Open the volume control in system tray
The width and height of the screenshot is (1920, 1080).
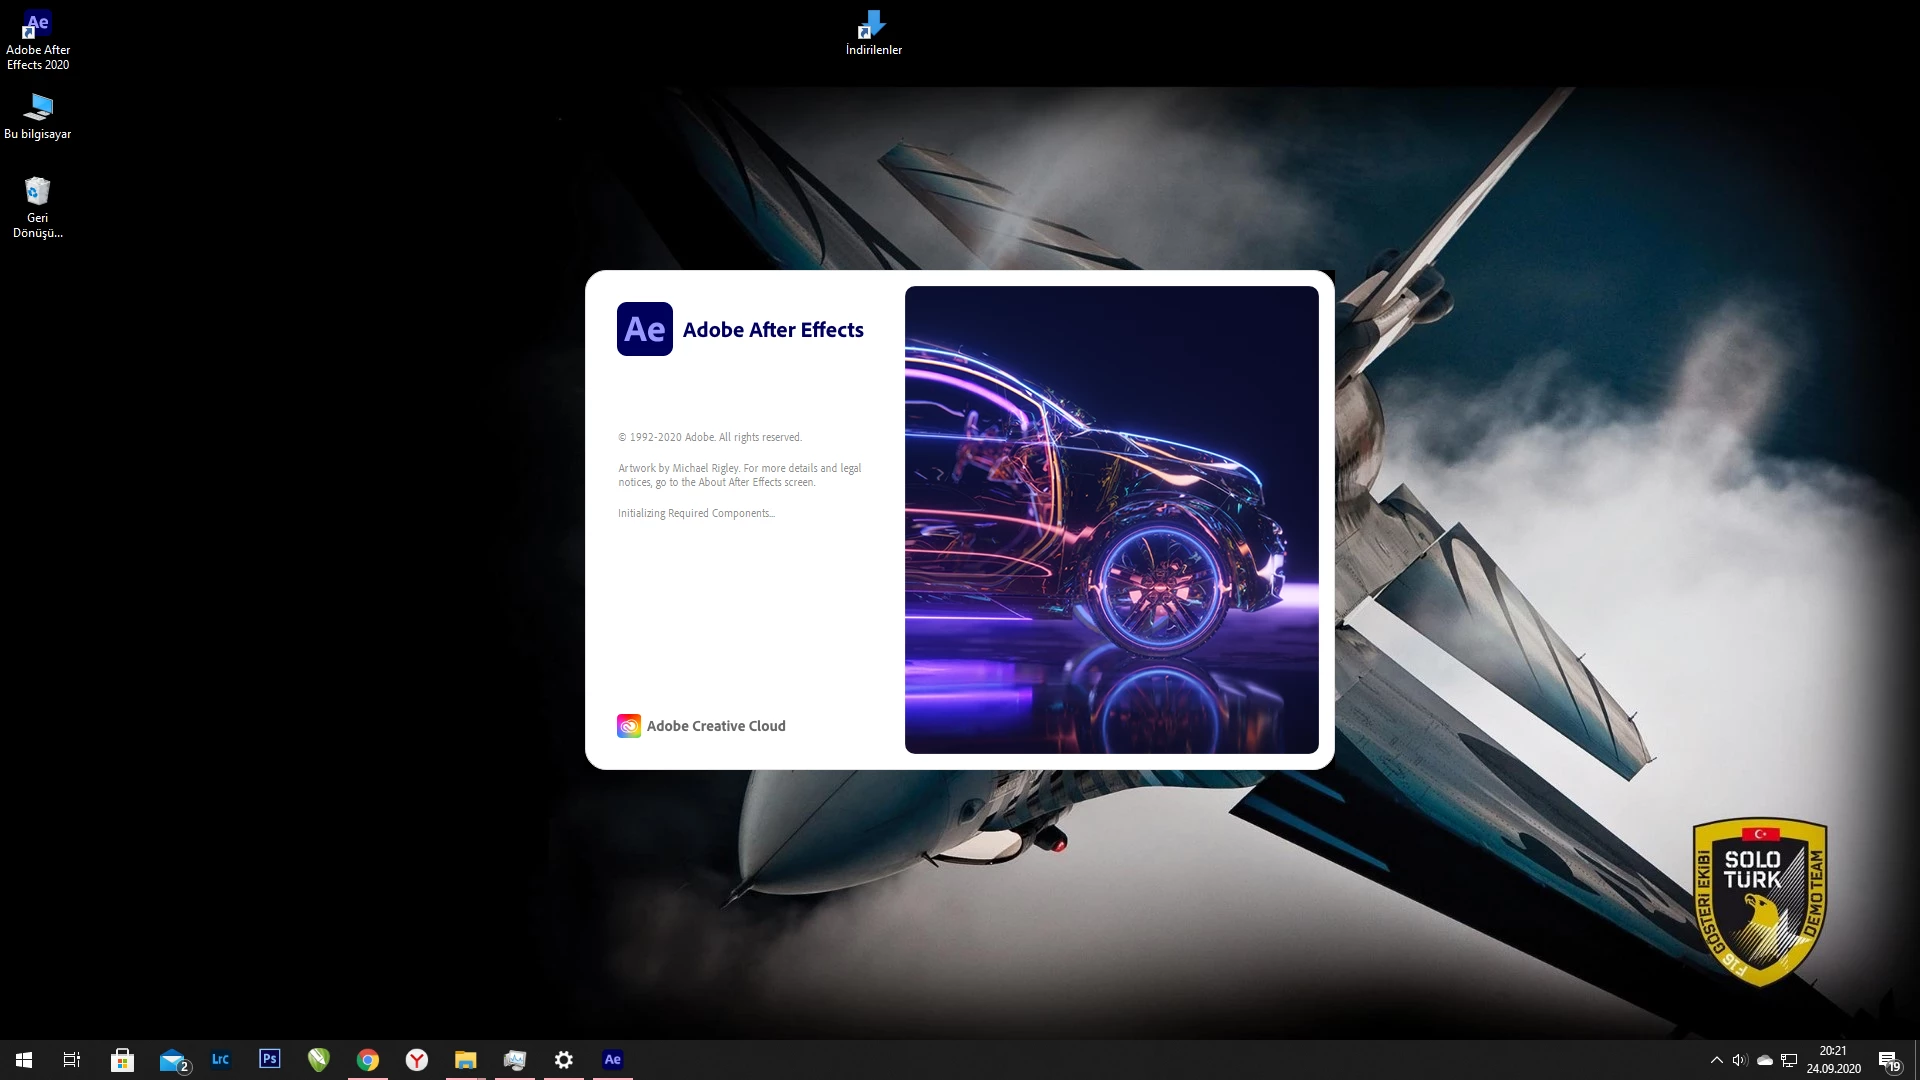pyautogui.click(x=1740, y=1060)
